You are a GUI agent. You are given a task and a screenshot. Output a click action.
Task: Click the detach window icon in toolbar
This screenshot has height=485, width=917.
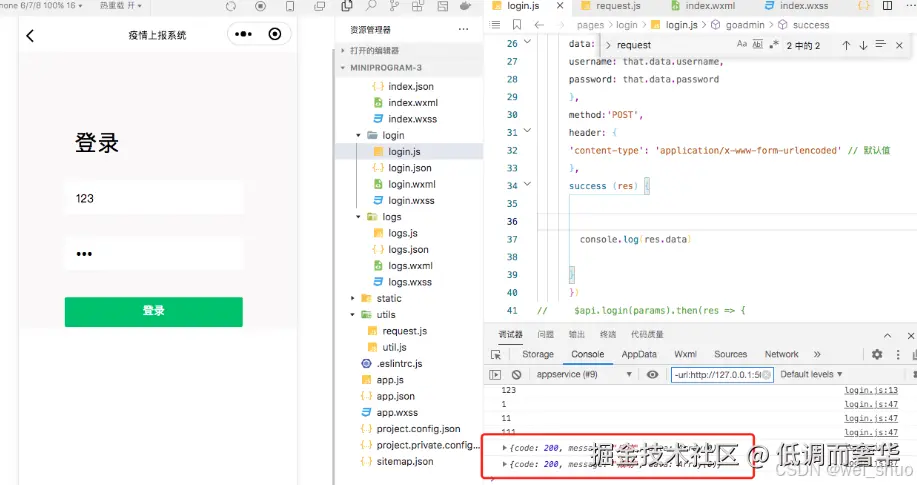[319, 6]
